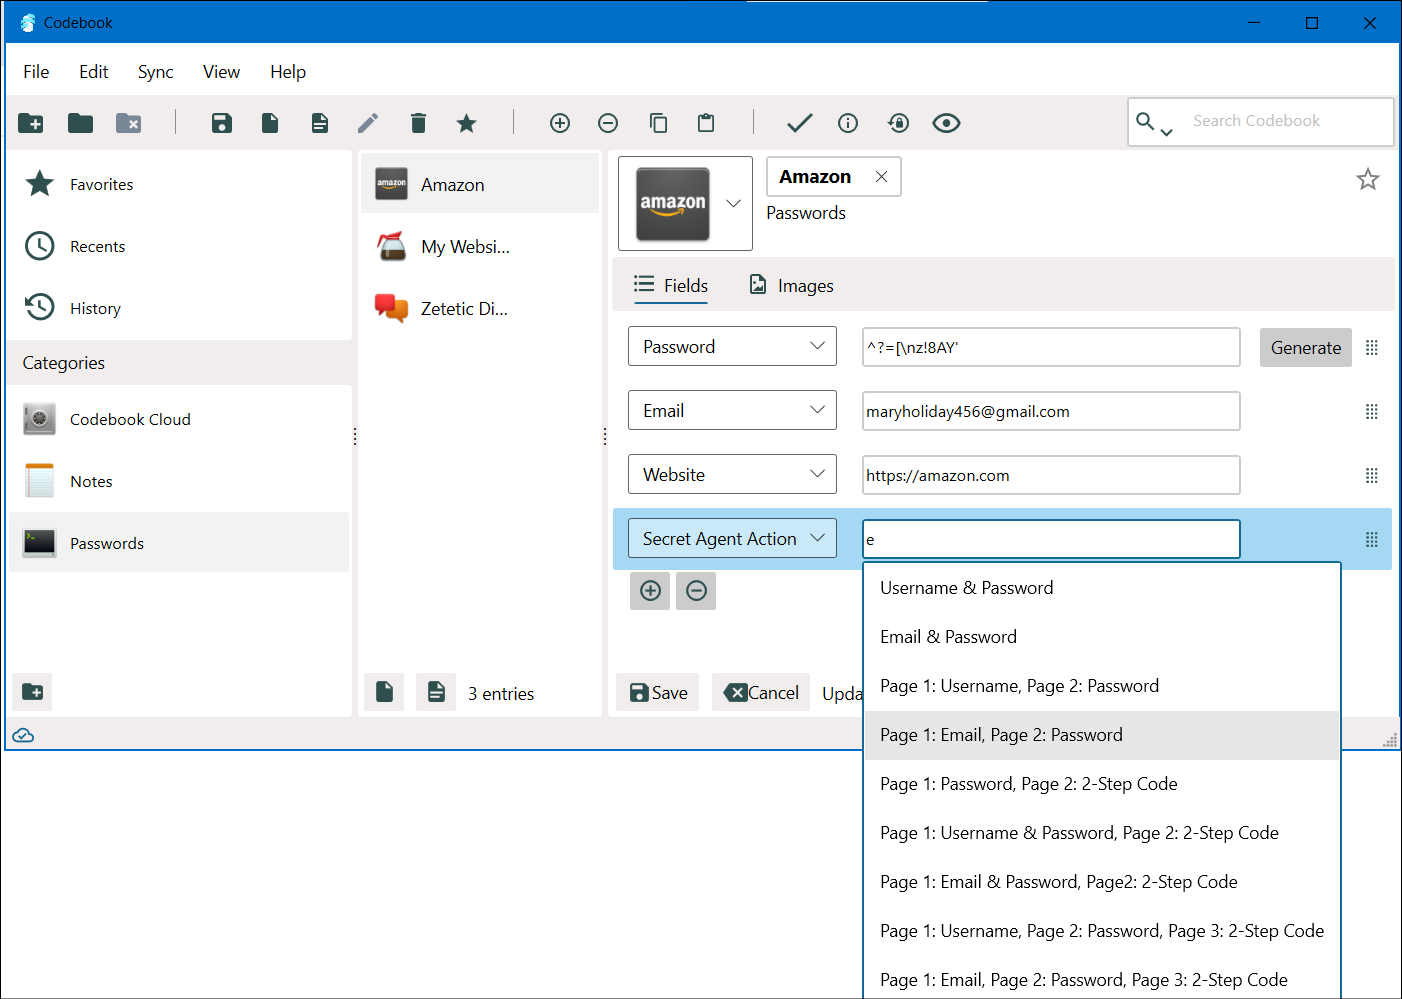The height and width of the screenshot is (999, 1402).
Task: Open the File menu
Action: tap(36, 72)
